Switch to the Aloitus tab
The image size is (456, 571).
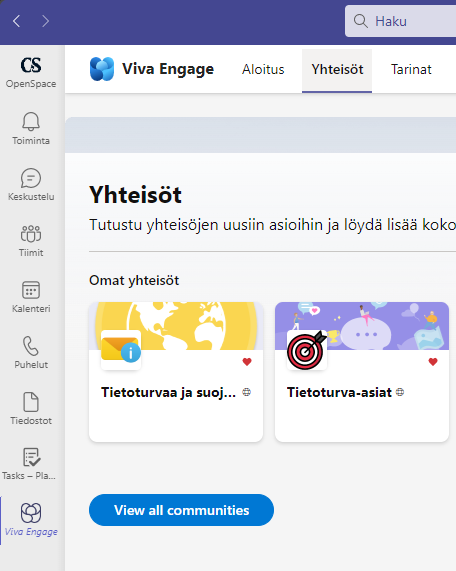pyautogui.click(x=263, y=69)
